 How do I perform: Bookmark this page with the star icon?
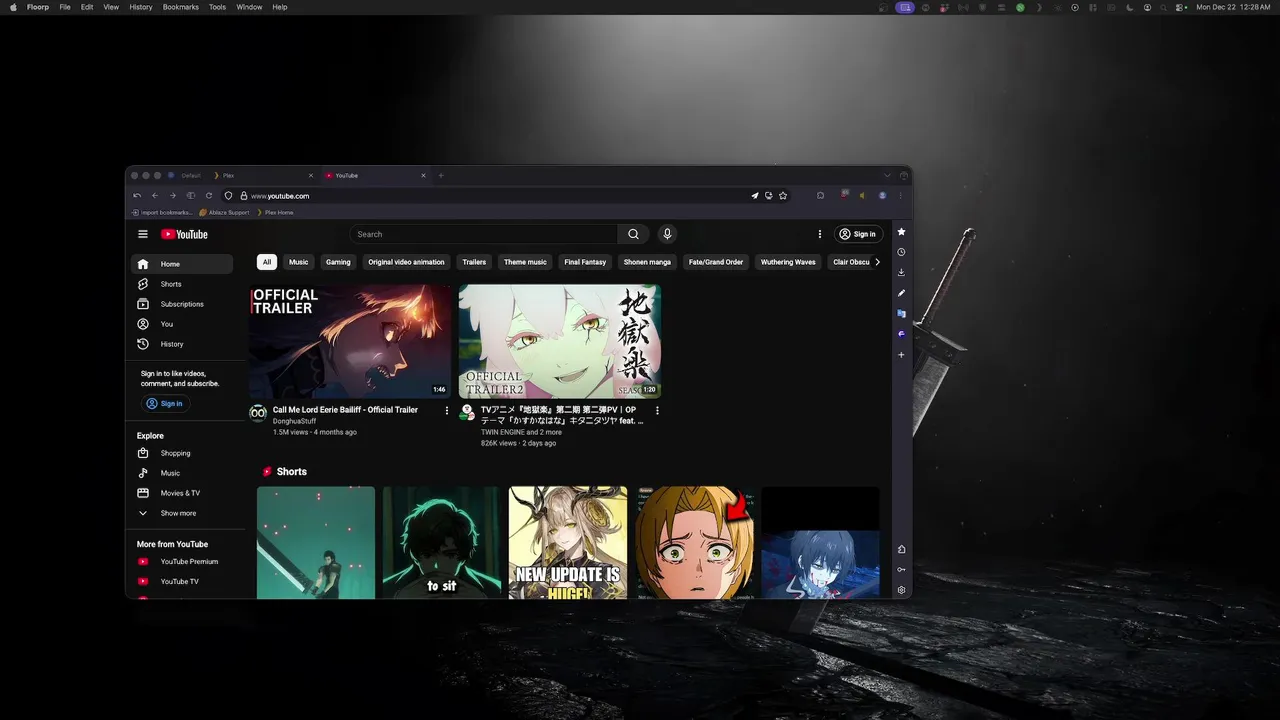[783, 196]
